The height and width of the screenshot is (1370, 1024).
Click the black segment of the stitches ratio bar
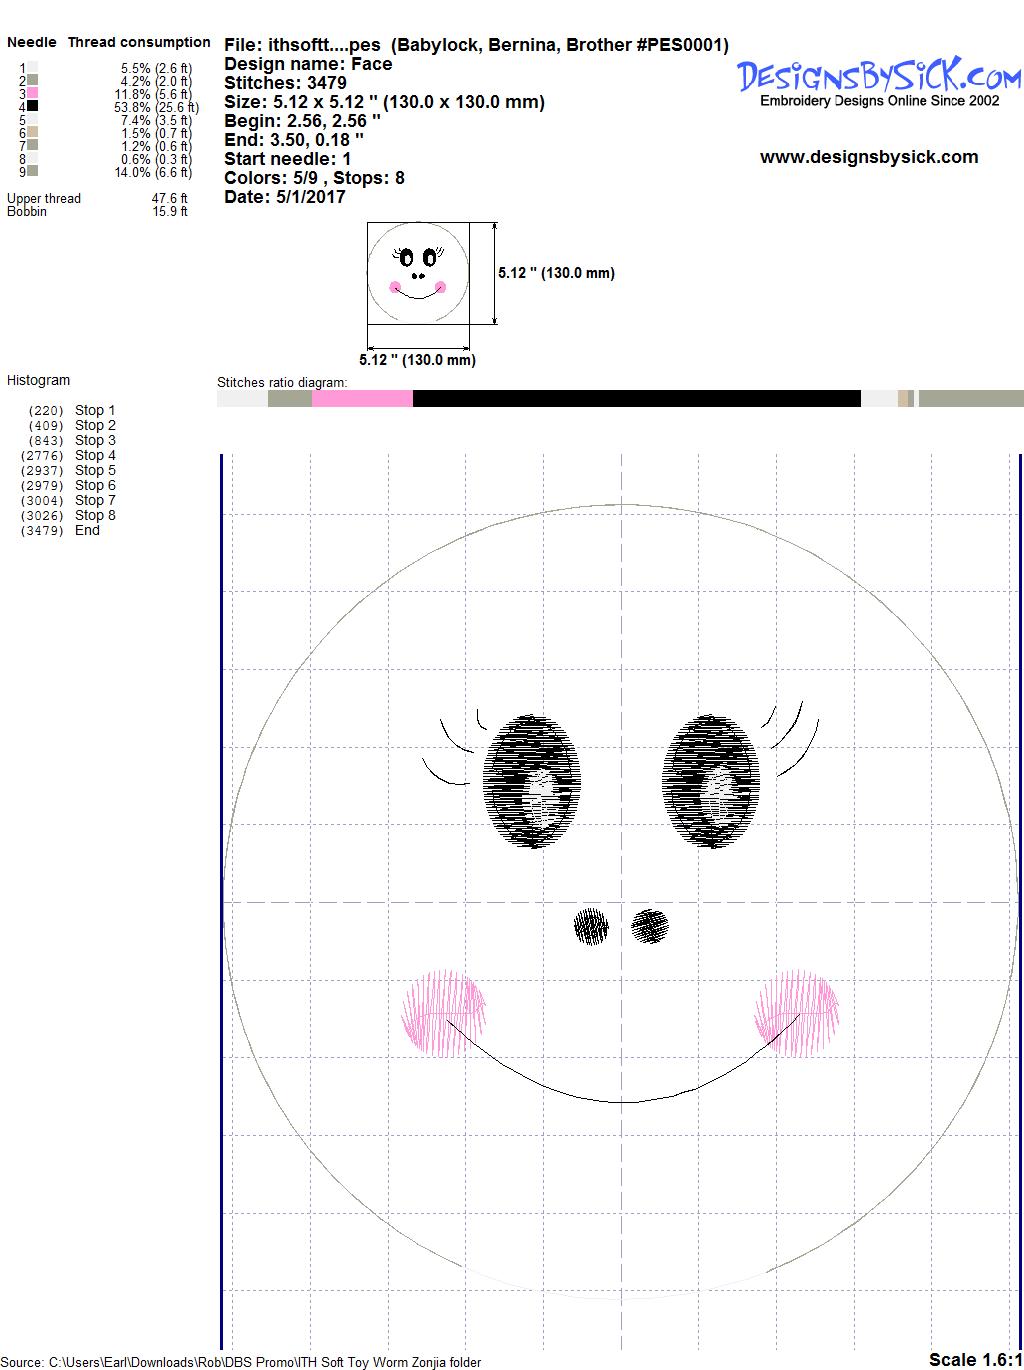pos(636,399)
